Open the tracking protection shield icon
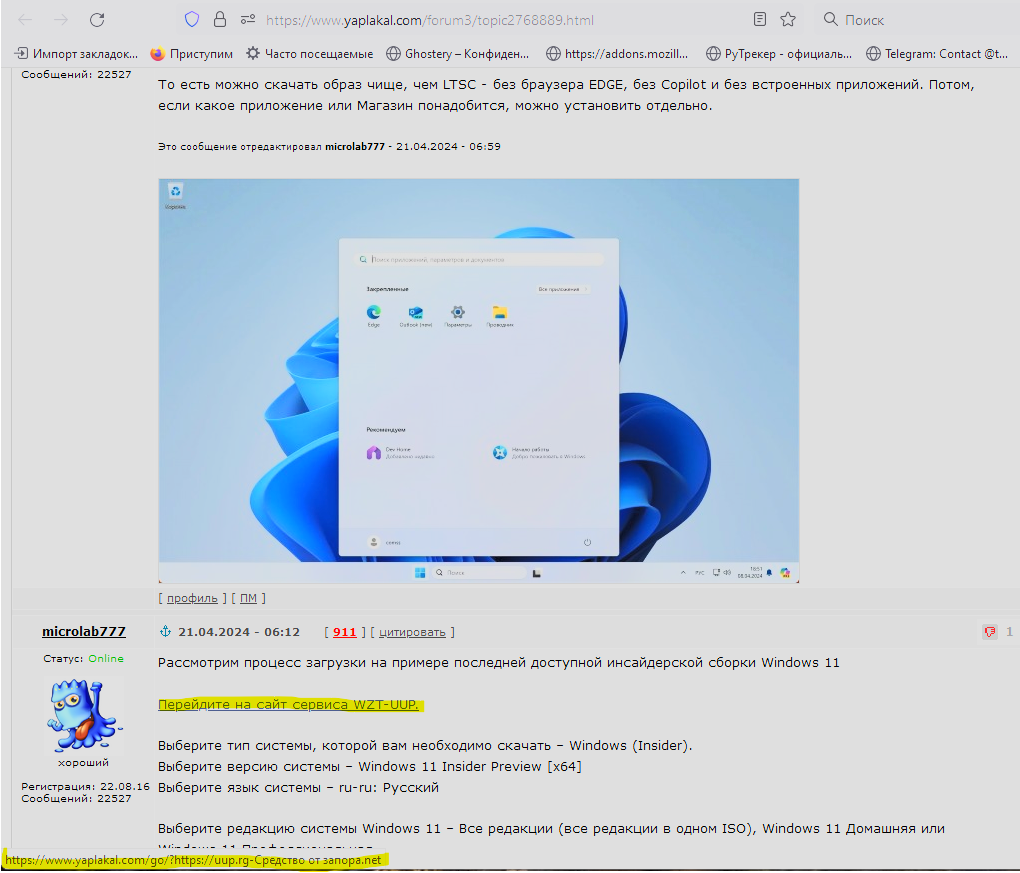 [192, 20]
